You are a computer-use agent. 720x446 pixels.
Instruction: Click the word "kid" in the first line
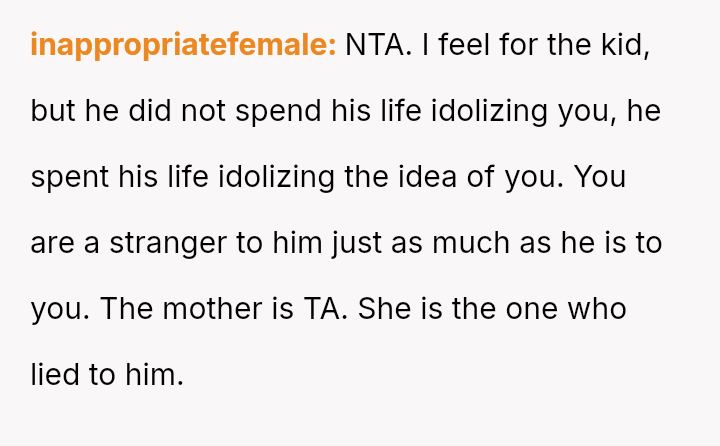coord(626,45)
